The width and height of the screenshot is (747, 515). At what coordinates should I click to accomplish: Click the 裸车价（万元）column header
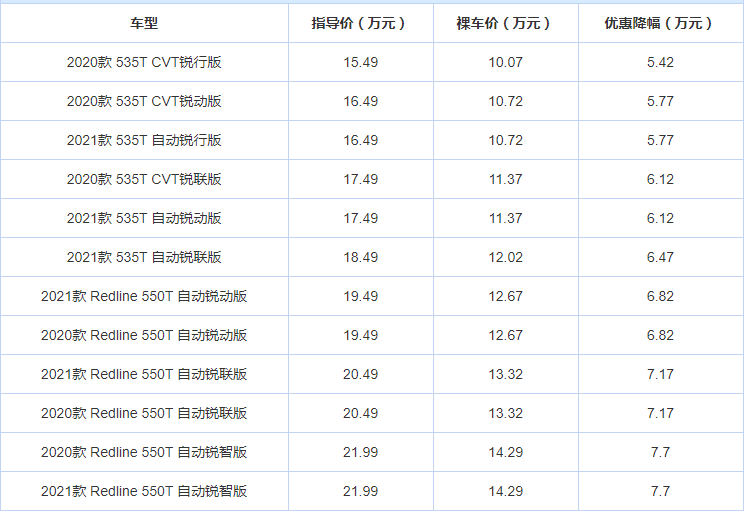click(x=505, y=23)
